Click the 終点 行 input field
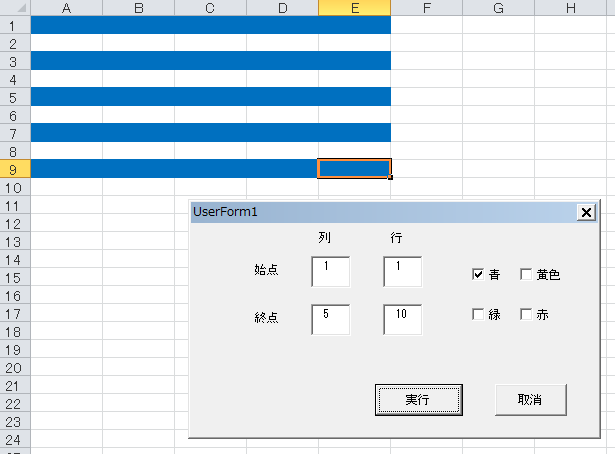 [x=402, y=319]
